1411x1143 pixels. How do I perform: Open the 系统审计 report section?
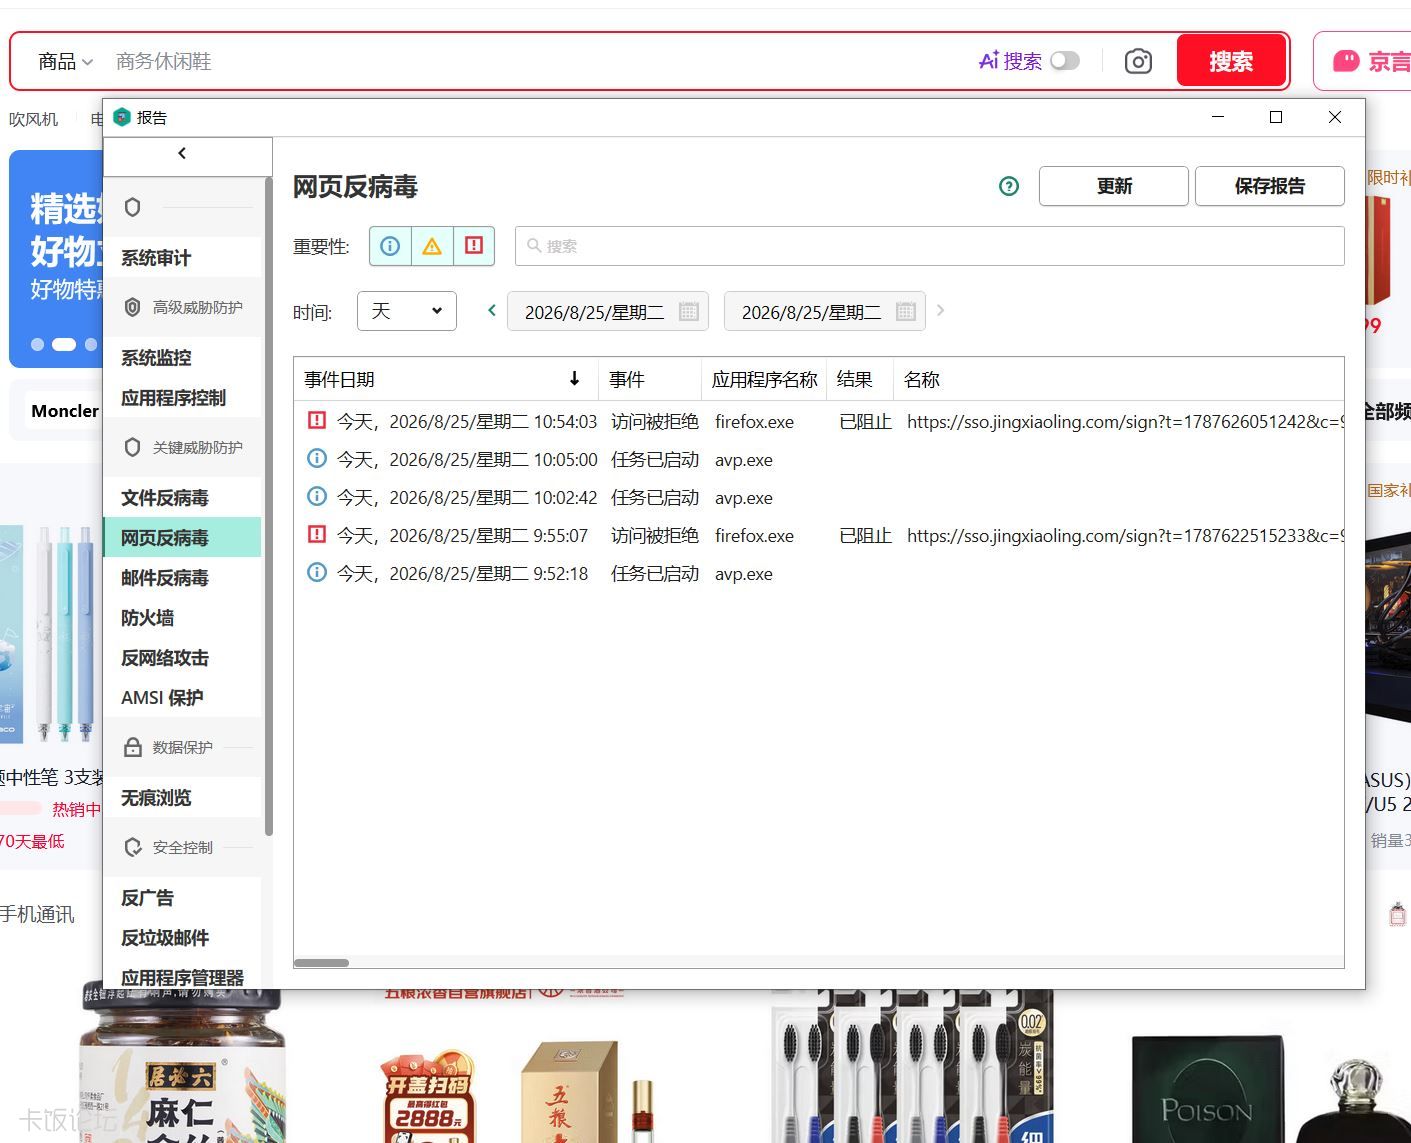pyautogui.click(x=182, y=258)
